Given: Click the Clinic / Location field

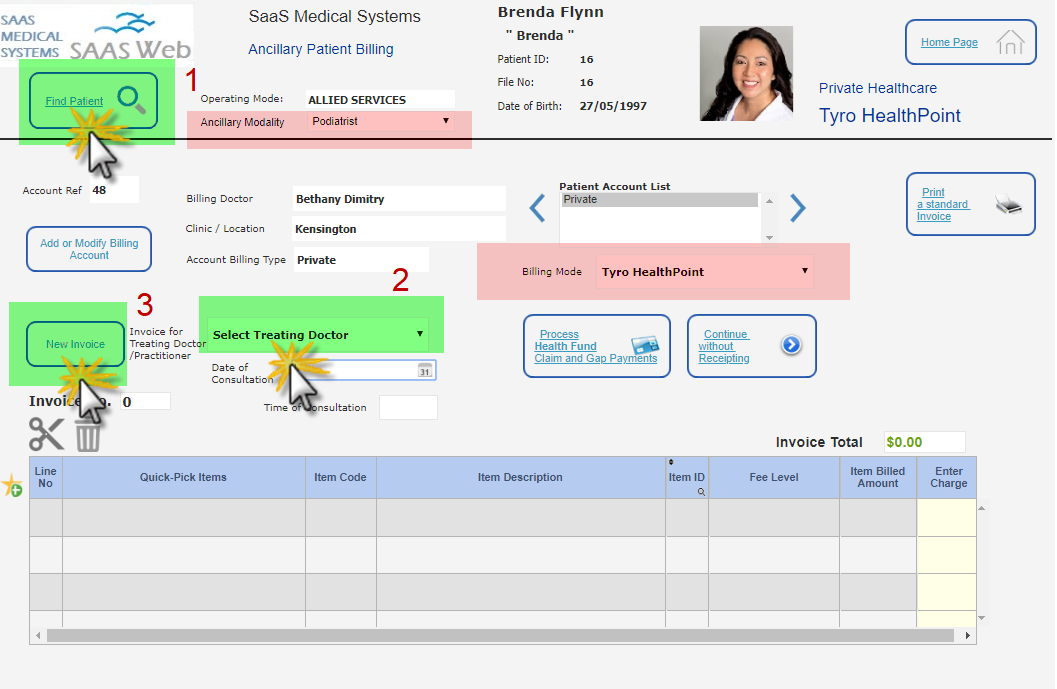Looking at the screenshot, I should tap(399, 229).
